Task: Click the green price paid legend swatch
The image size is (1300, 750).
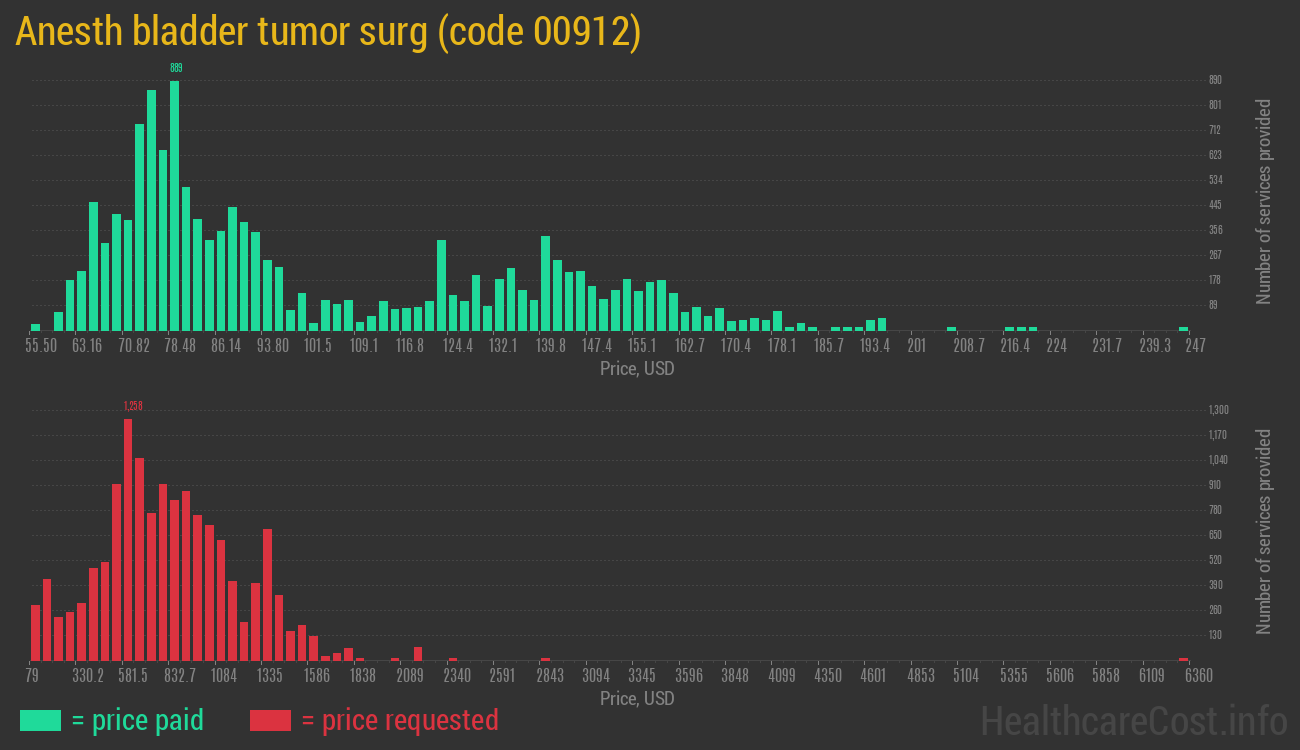Action: pos(40,720)
